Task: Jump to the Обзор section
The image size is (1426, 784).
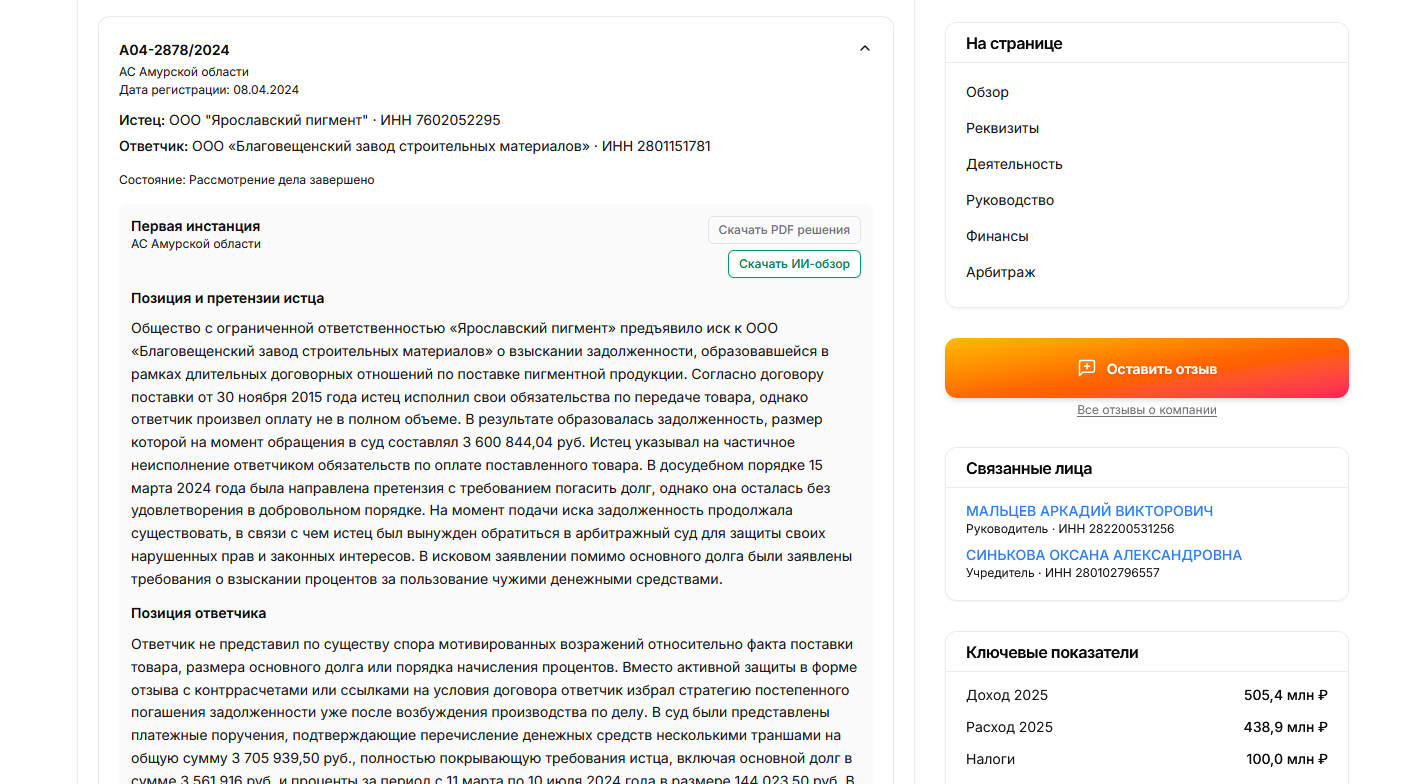Action: coord(987,92)
